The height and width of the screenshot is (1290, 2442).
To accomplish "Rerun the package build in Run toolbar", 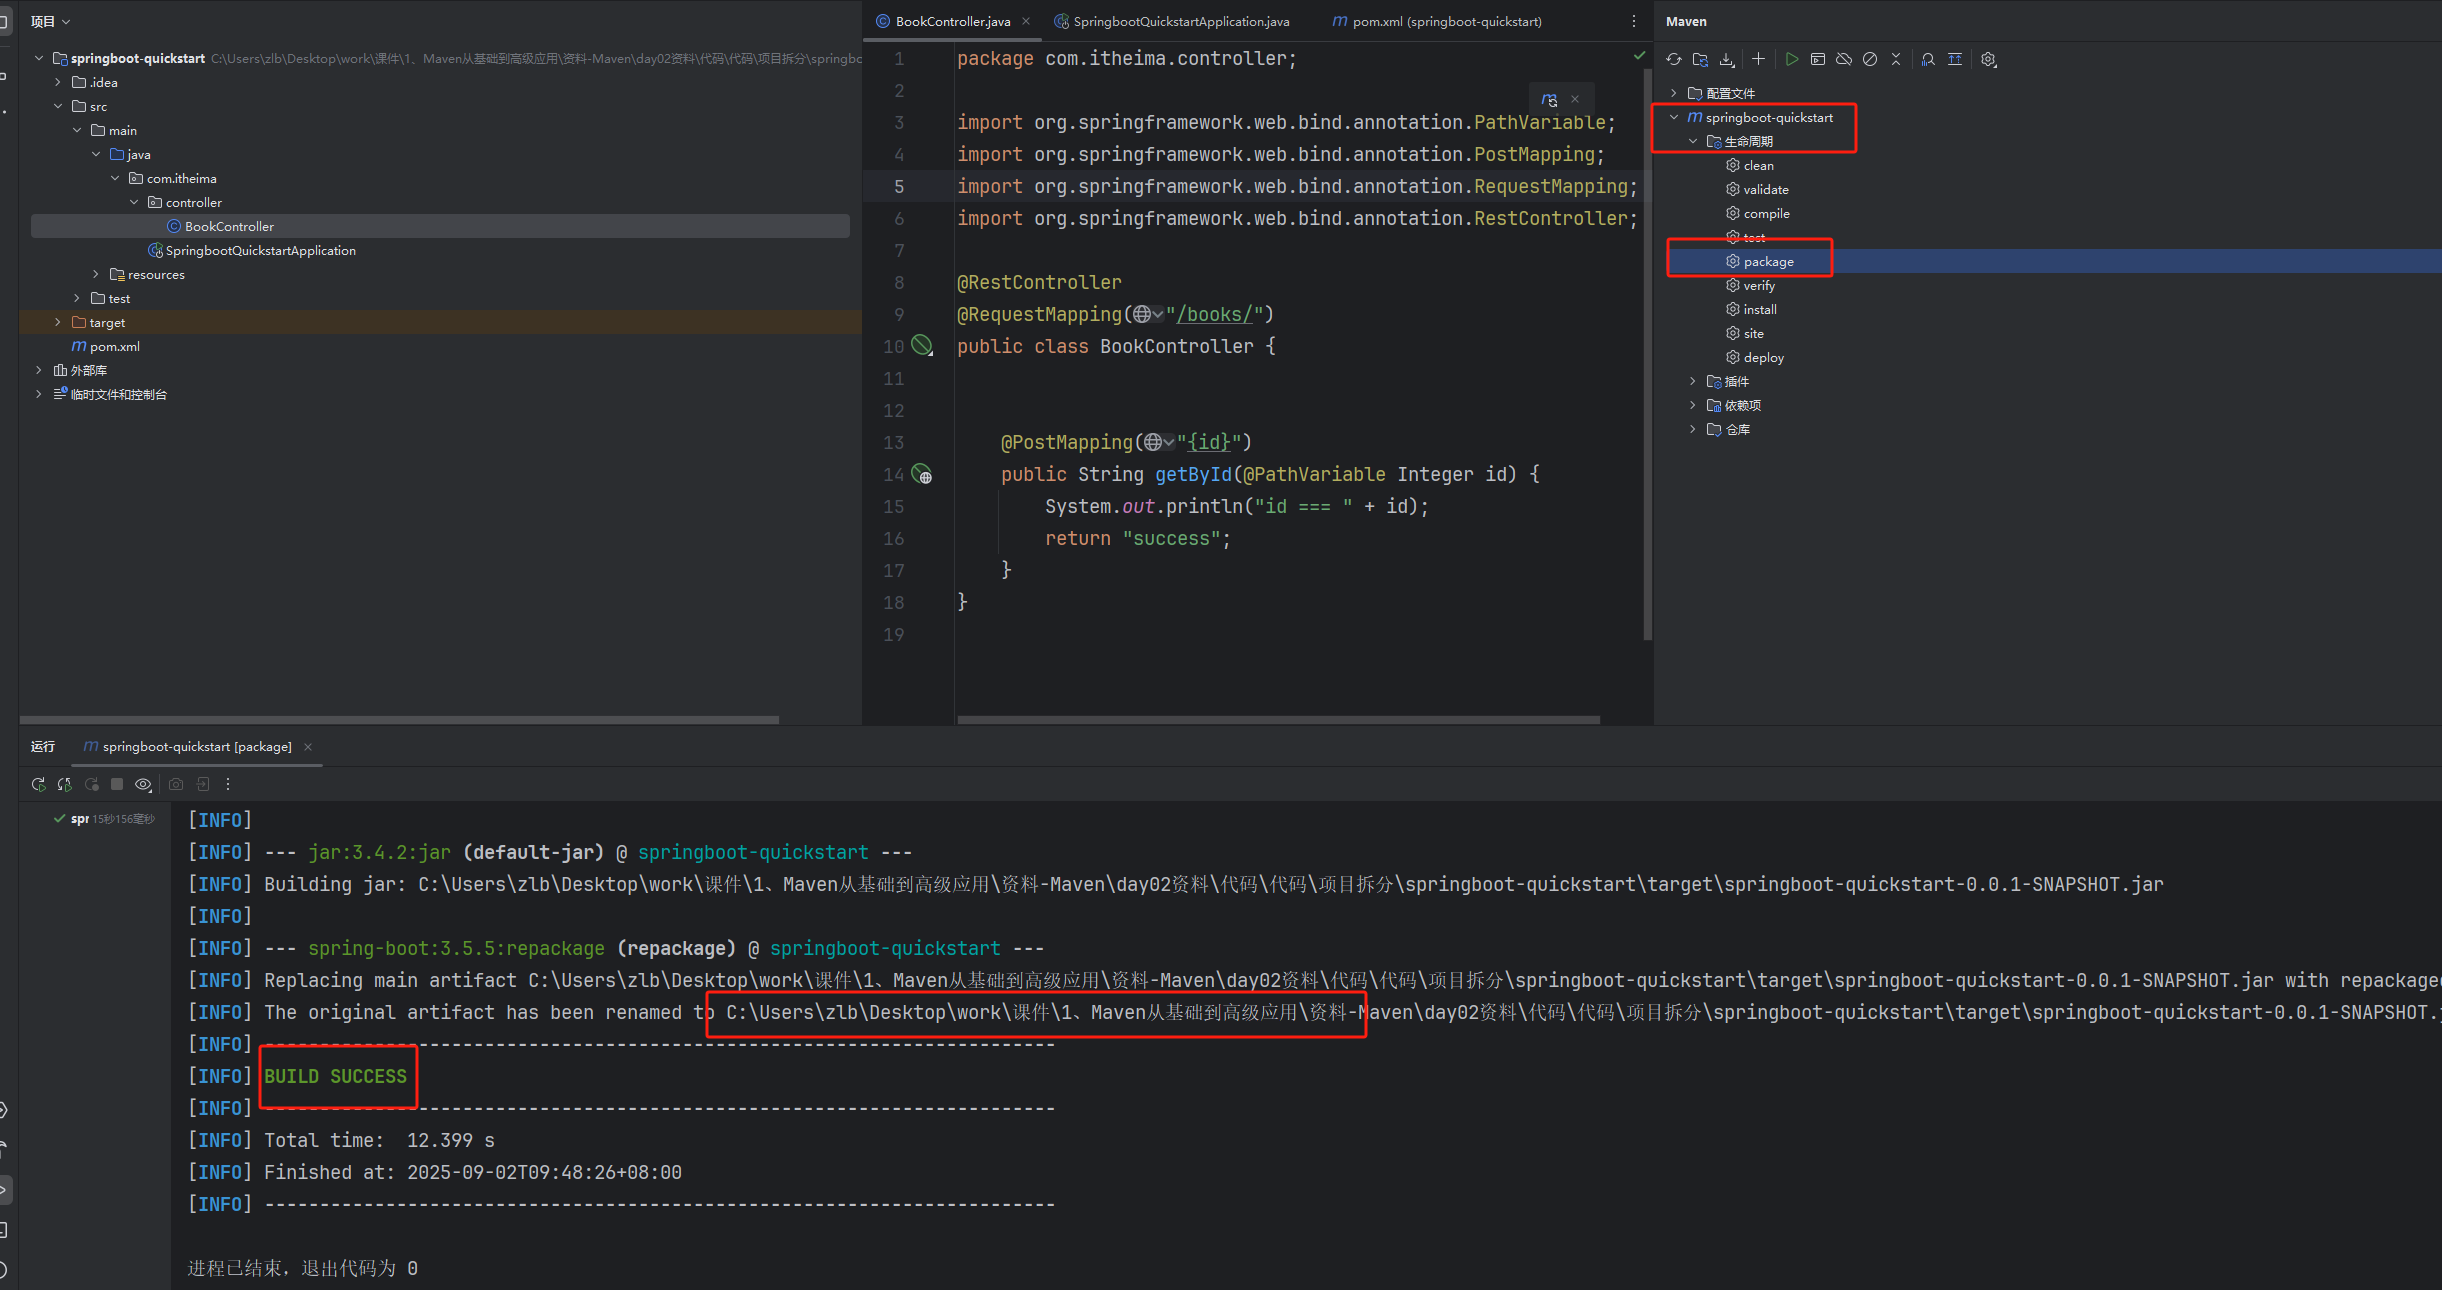I will [38, 784].
